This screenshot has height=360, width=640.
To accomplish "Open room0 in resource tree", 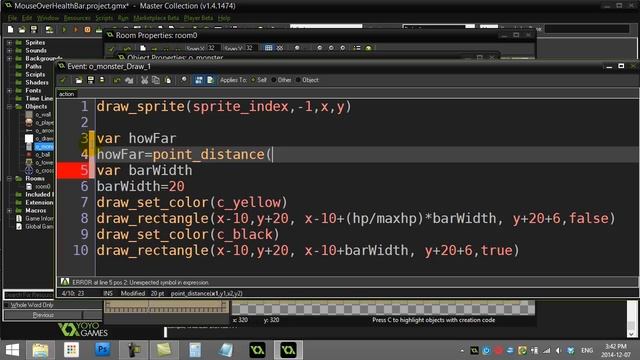I will point(42,187).
